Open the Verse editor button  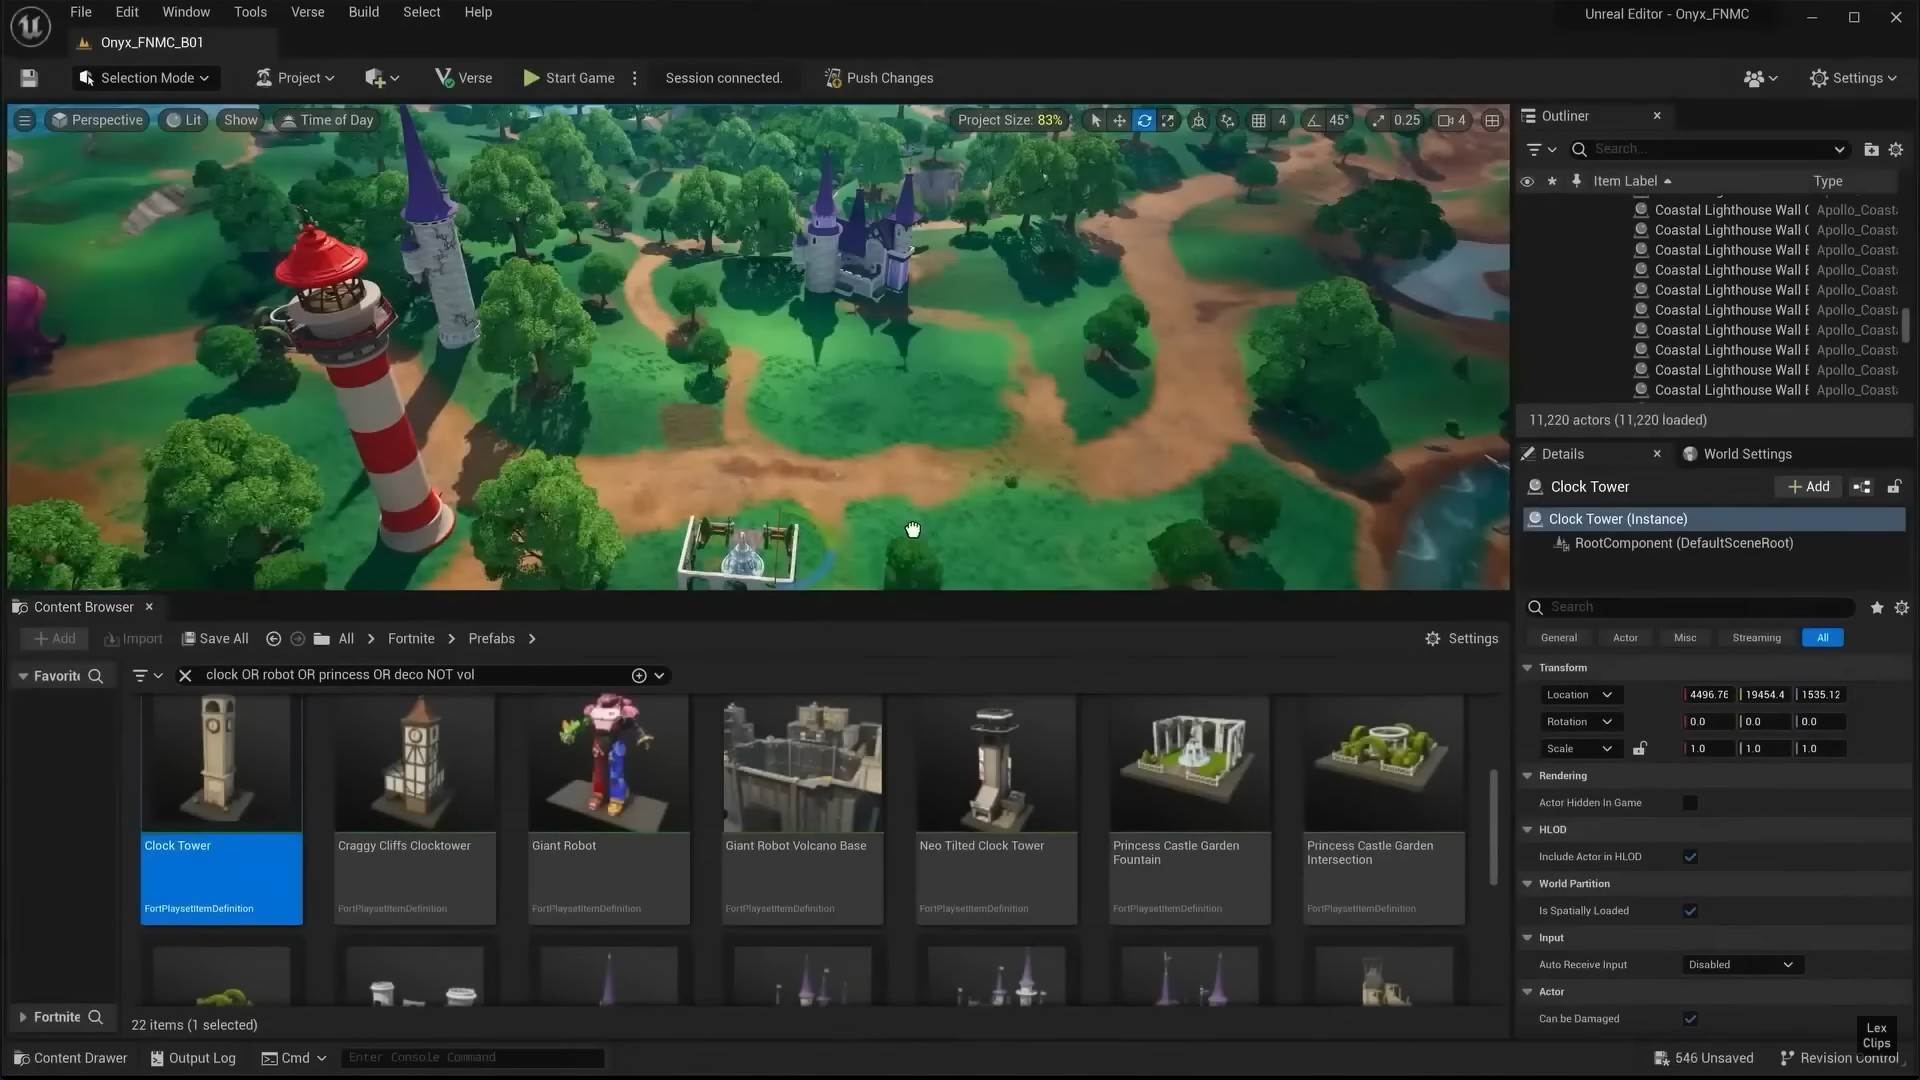(x=464, y=78)
